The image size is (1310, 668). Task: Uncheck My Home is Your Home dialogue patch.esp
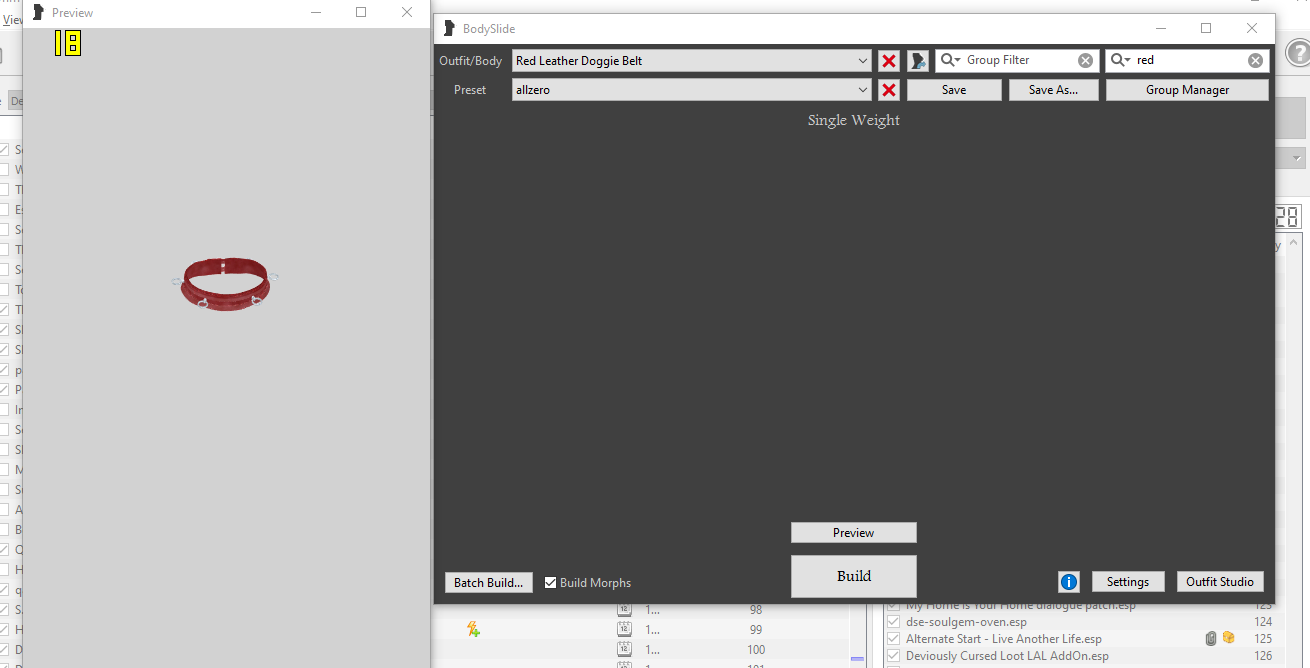[894, 606]
